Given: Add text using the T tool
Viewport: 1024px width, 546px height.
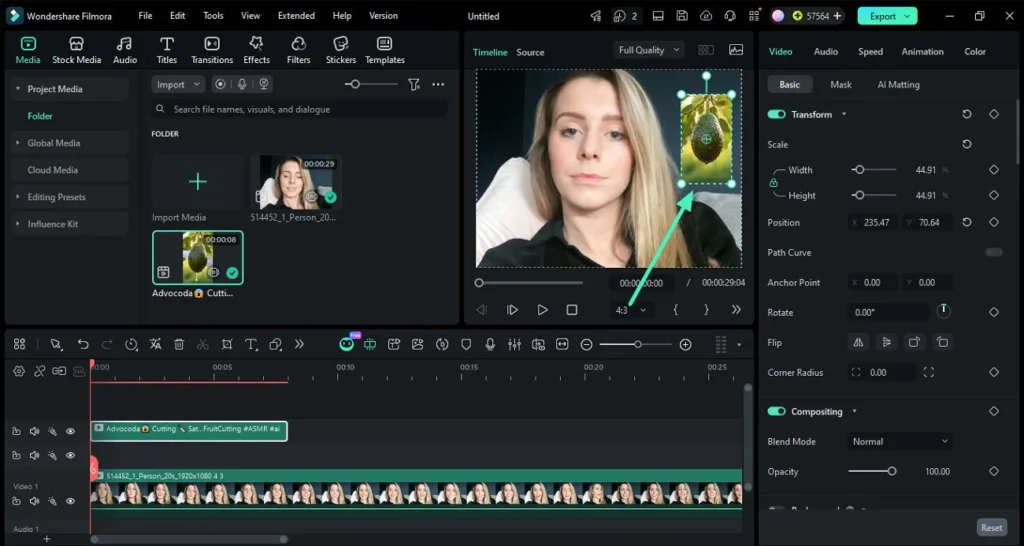Looking at the screenshot, I should (251, 344).
